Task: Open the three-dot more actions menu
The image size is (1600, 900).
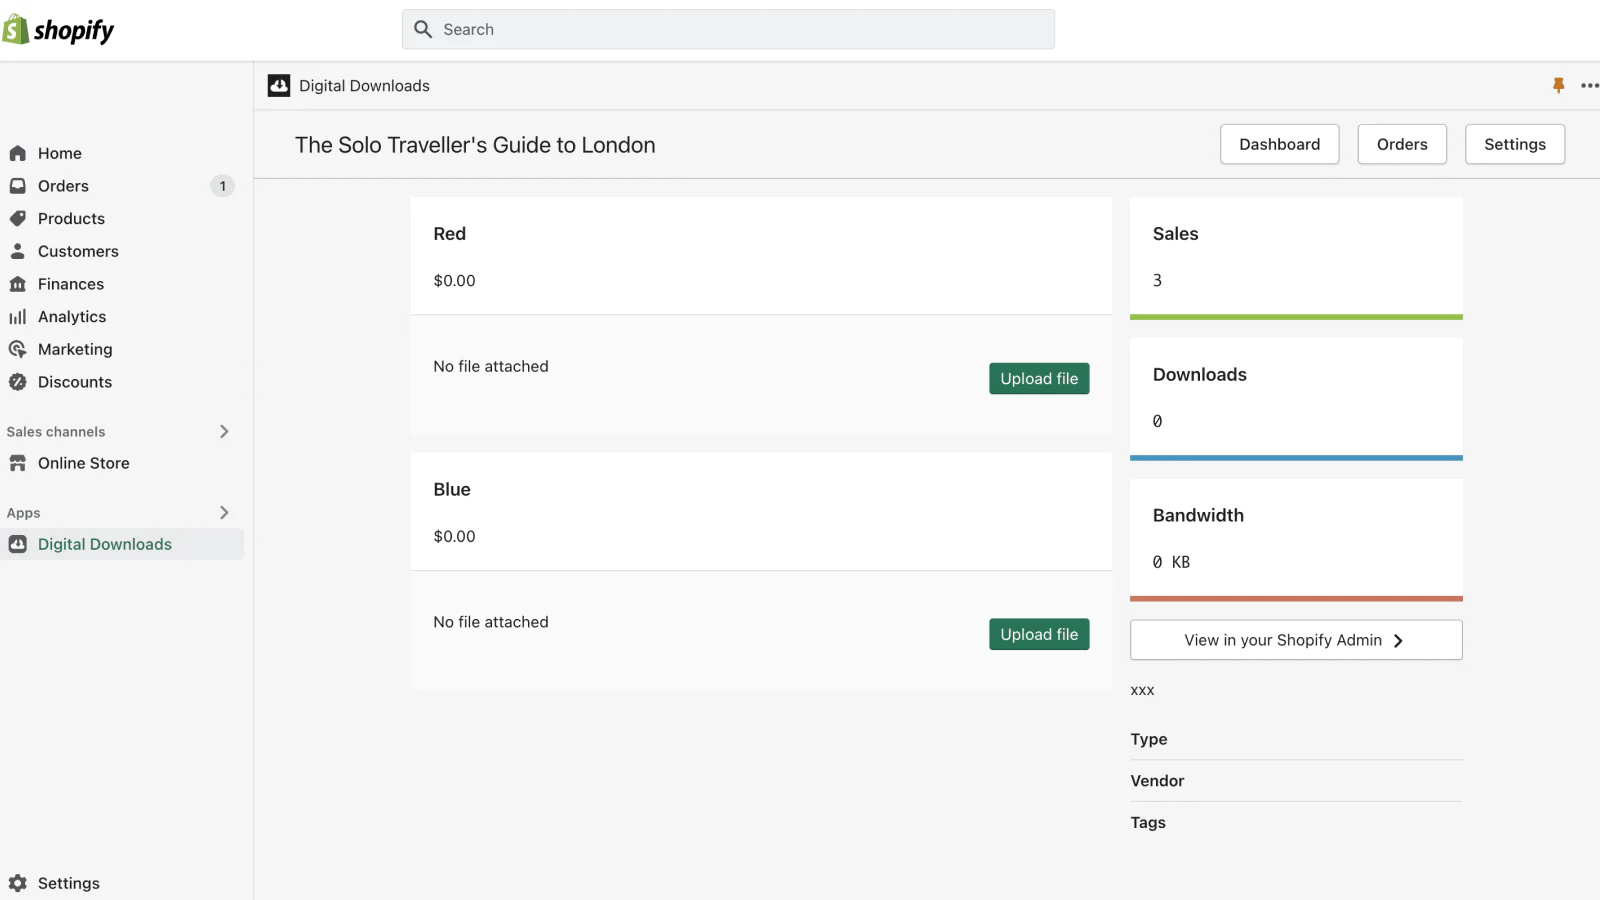Action: coord(1589,86)
